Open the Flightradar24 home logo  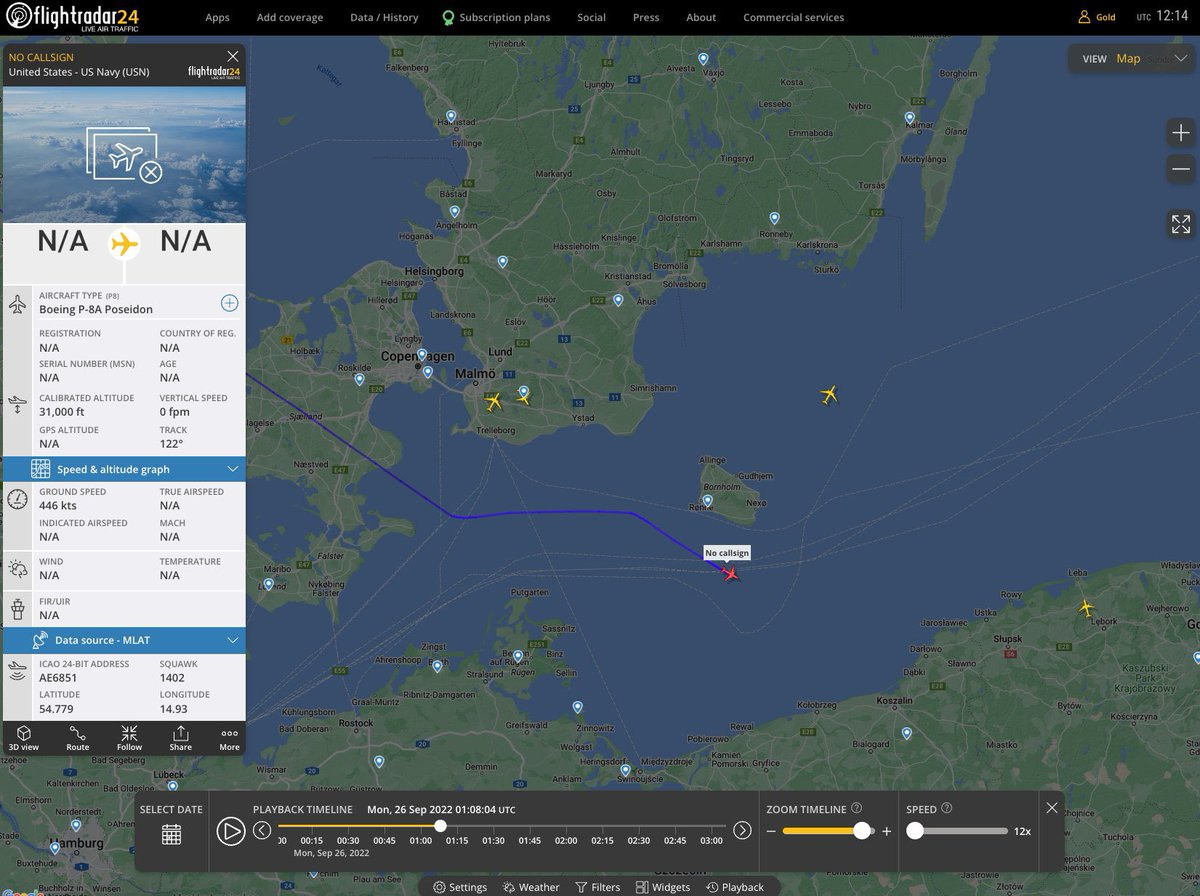coord(73,17)
